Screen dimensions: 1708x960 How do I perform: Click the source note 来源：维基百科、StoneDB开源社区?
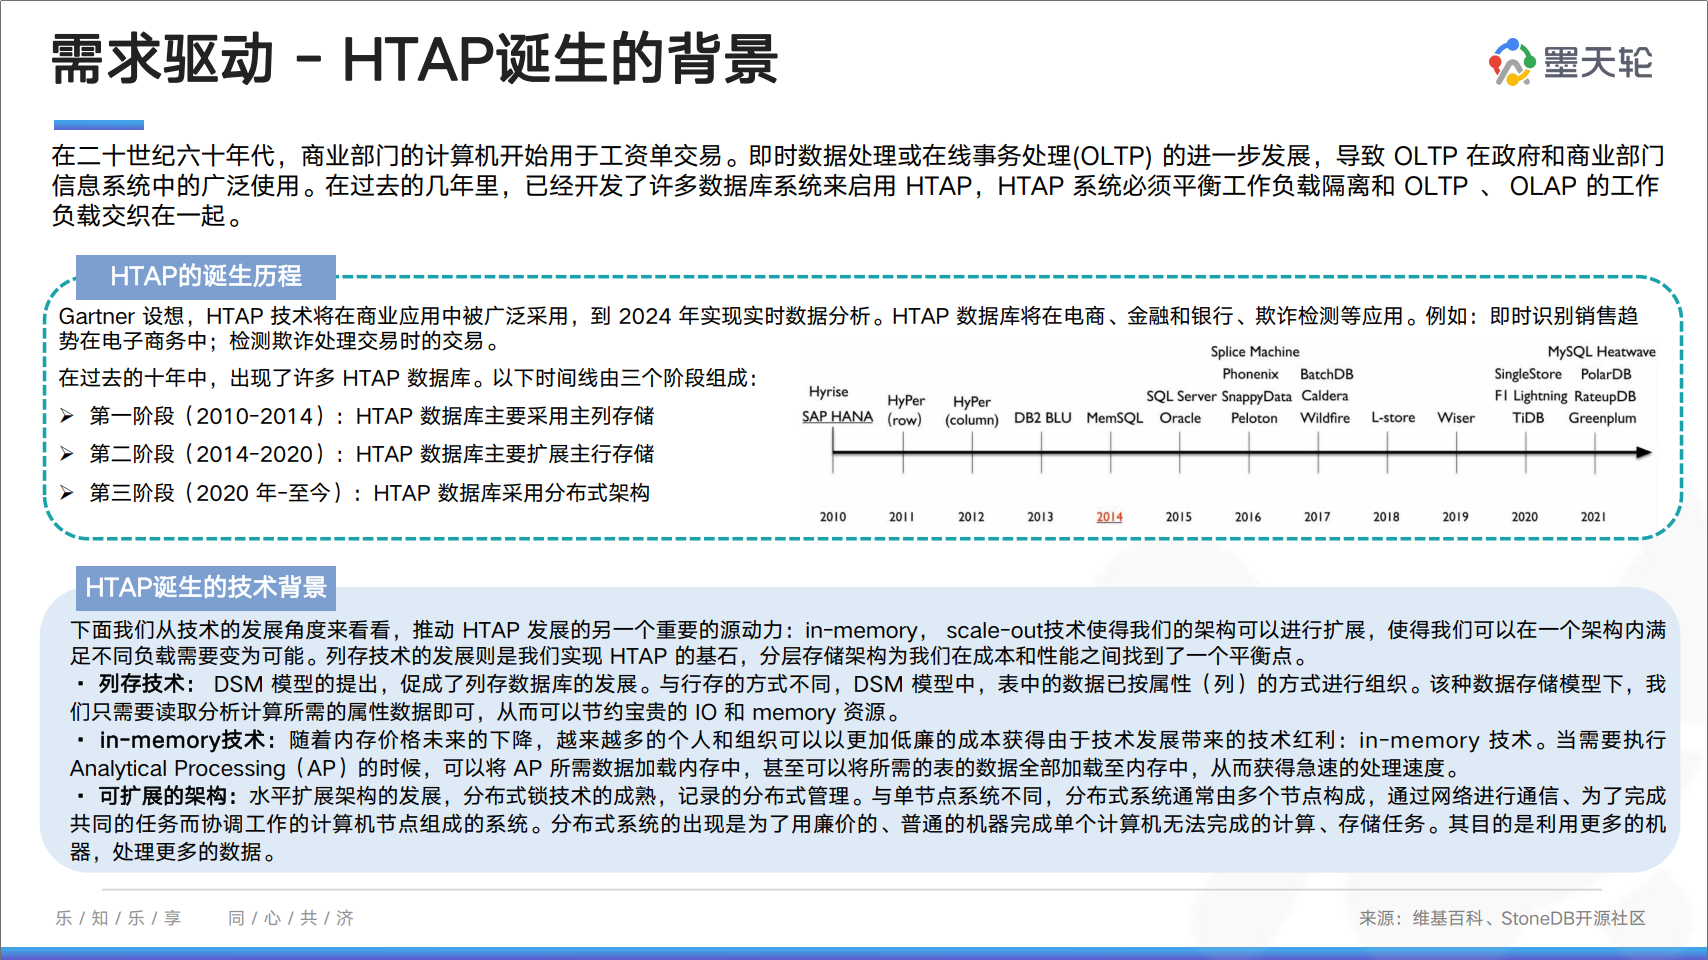(1502, 918)
